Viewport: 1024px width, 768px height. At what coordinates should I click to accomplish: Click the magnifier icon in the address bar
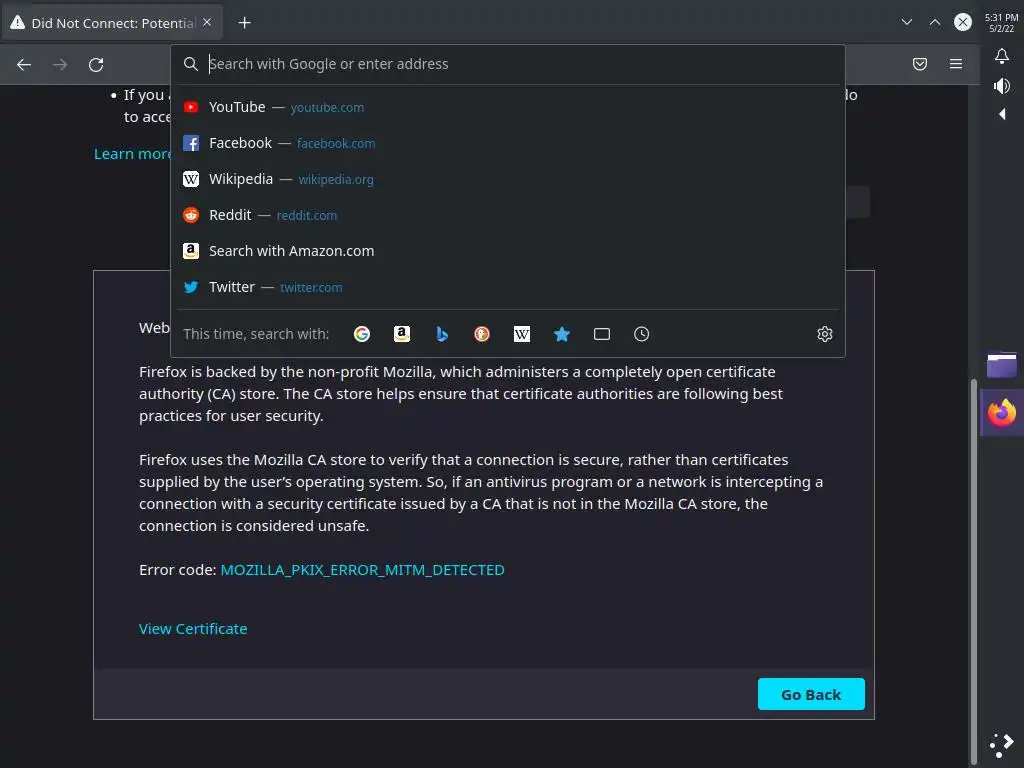point(191,64)
